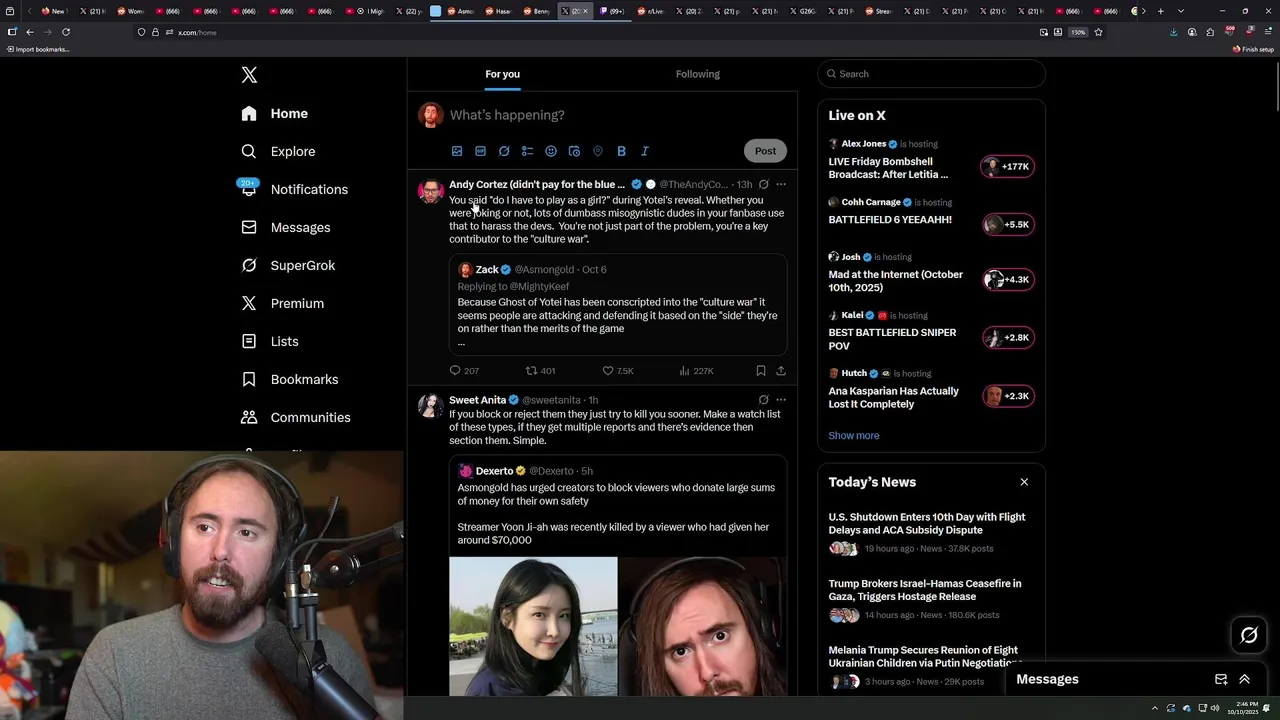Repost Andy Cortez's post
The height and width of the screenshot is (720, 1280).
[x=540, y=371]
